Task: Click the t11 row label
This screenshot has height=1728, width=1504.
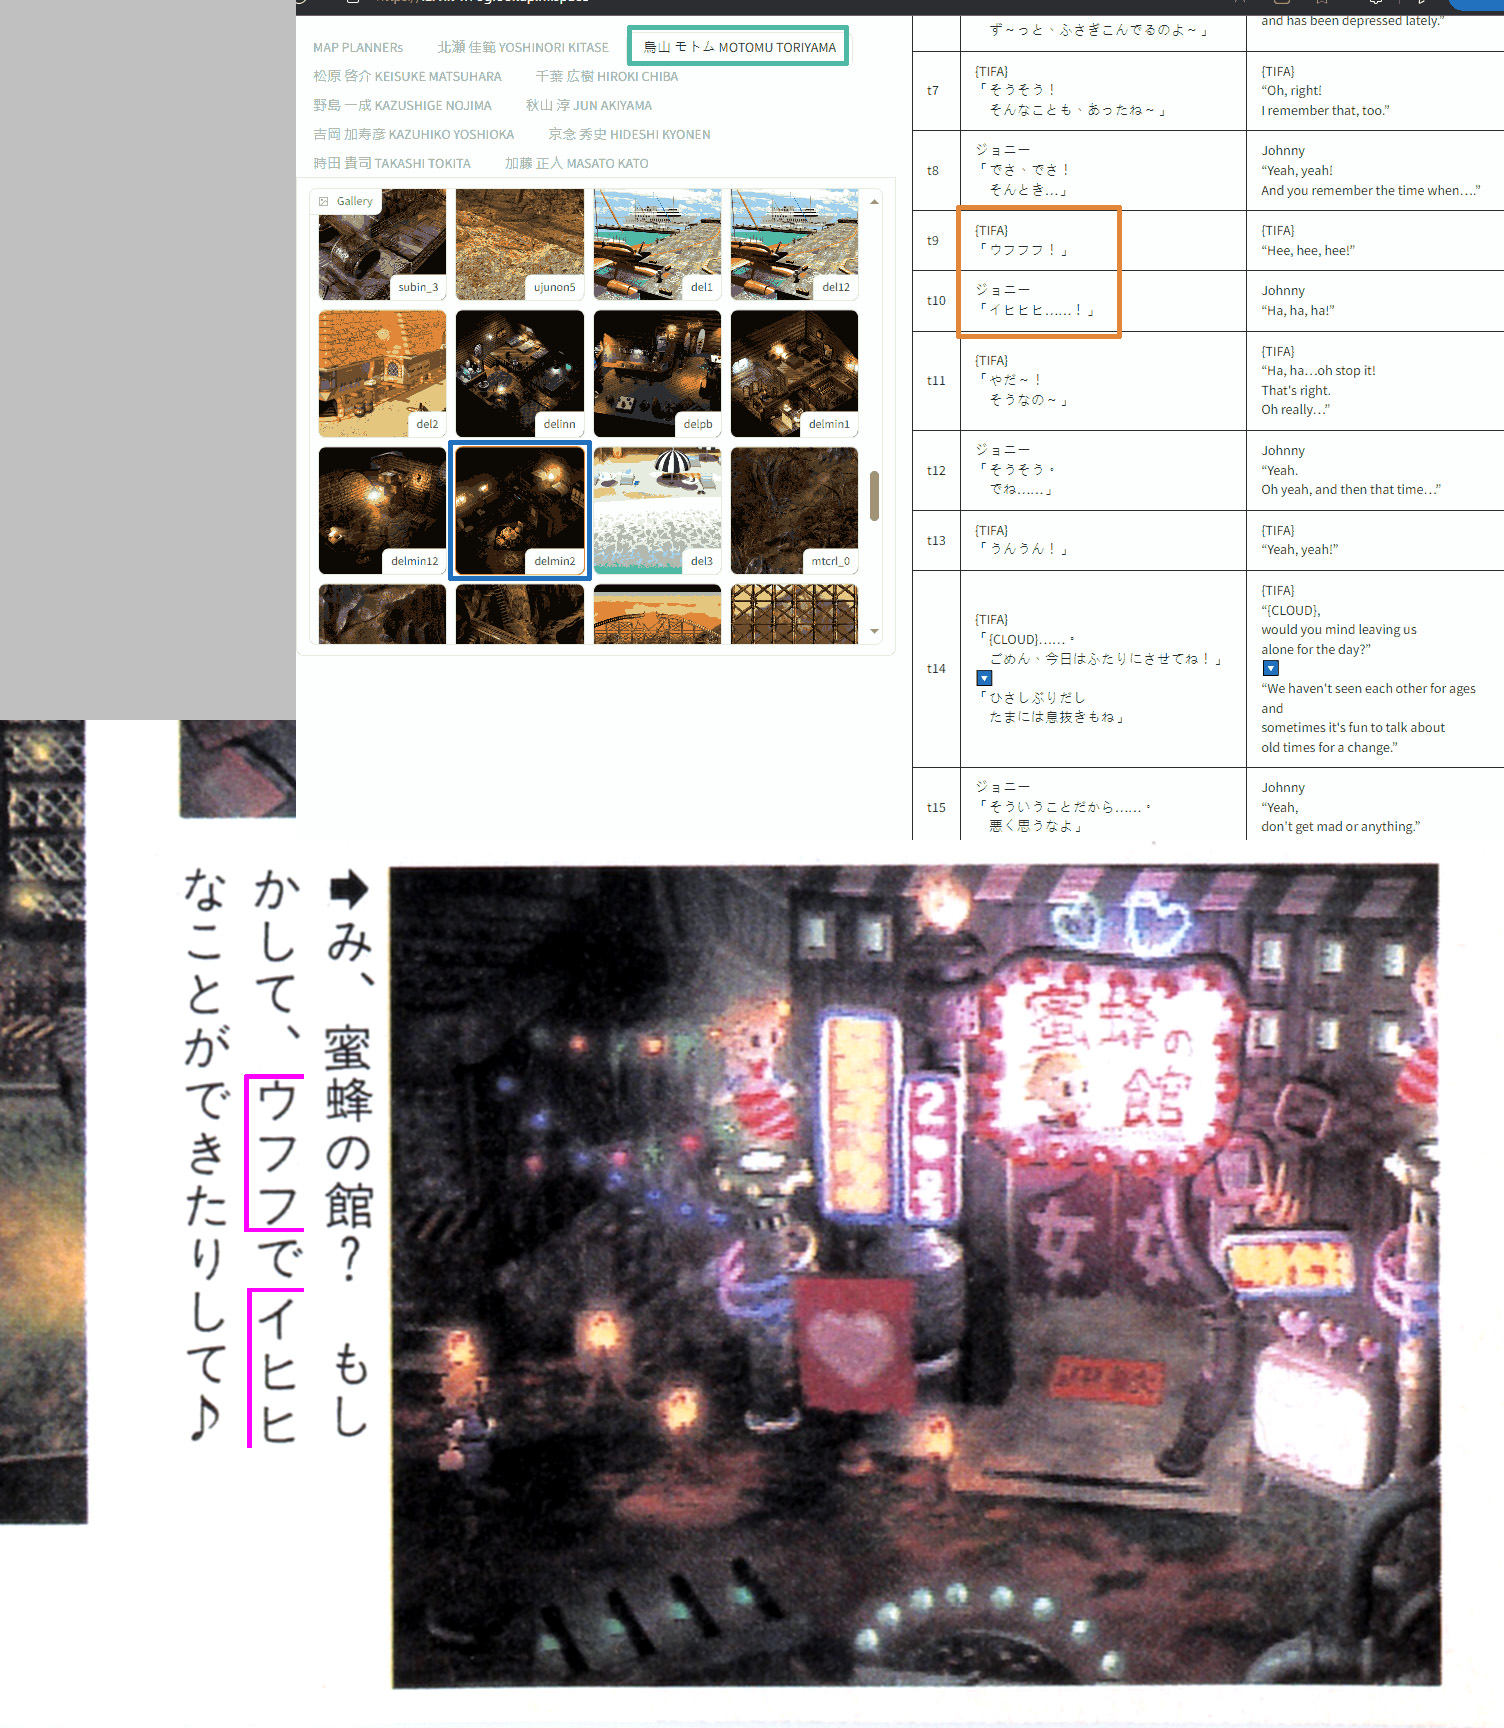Action: click(936, 381)
